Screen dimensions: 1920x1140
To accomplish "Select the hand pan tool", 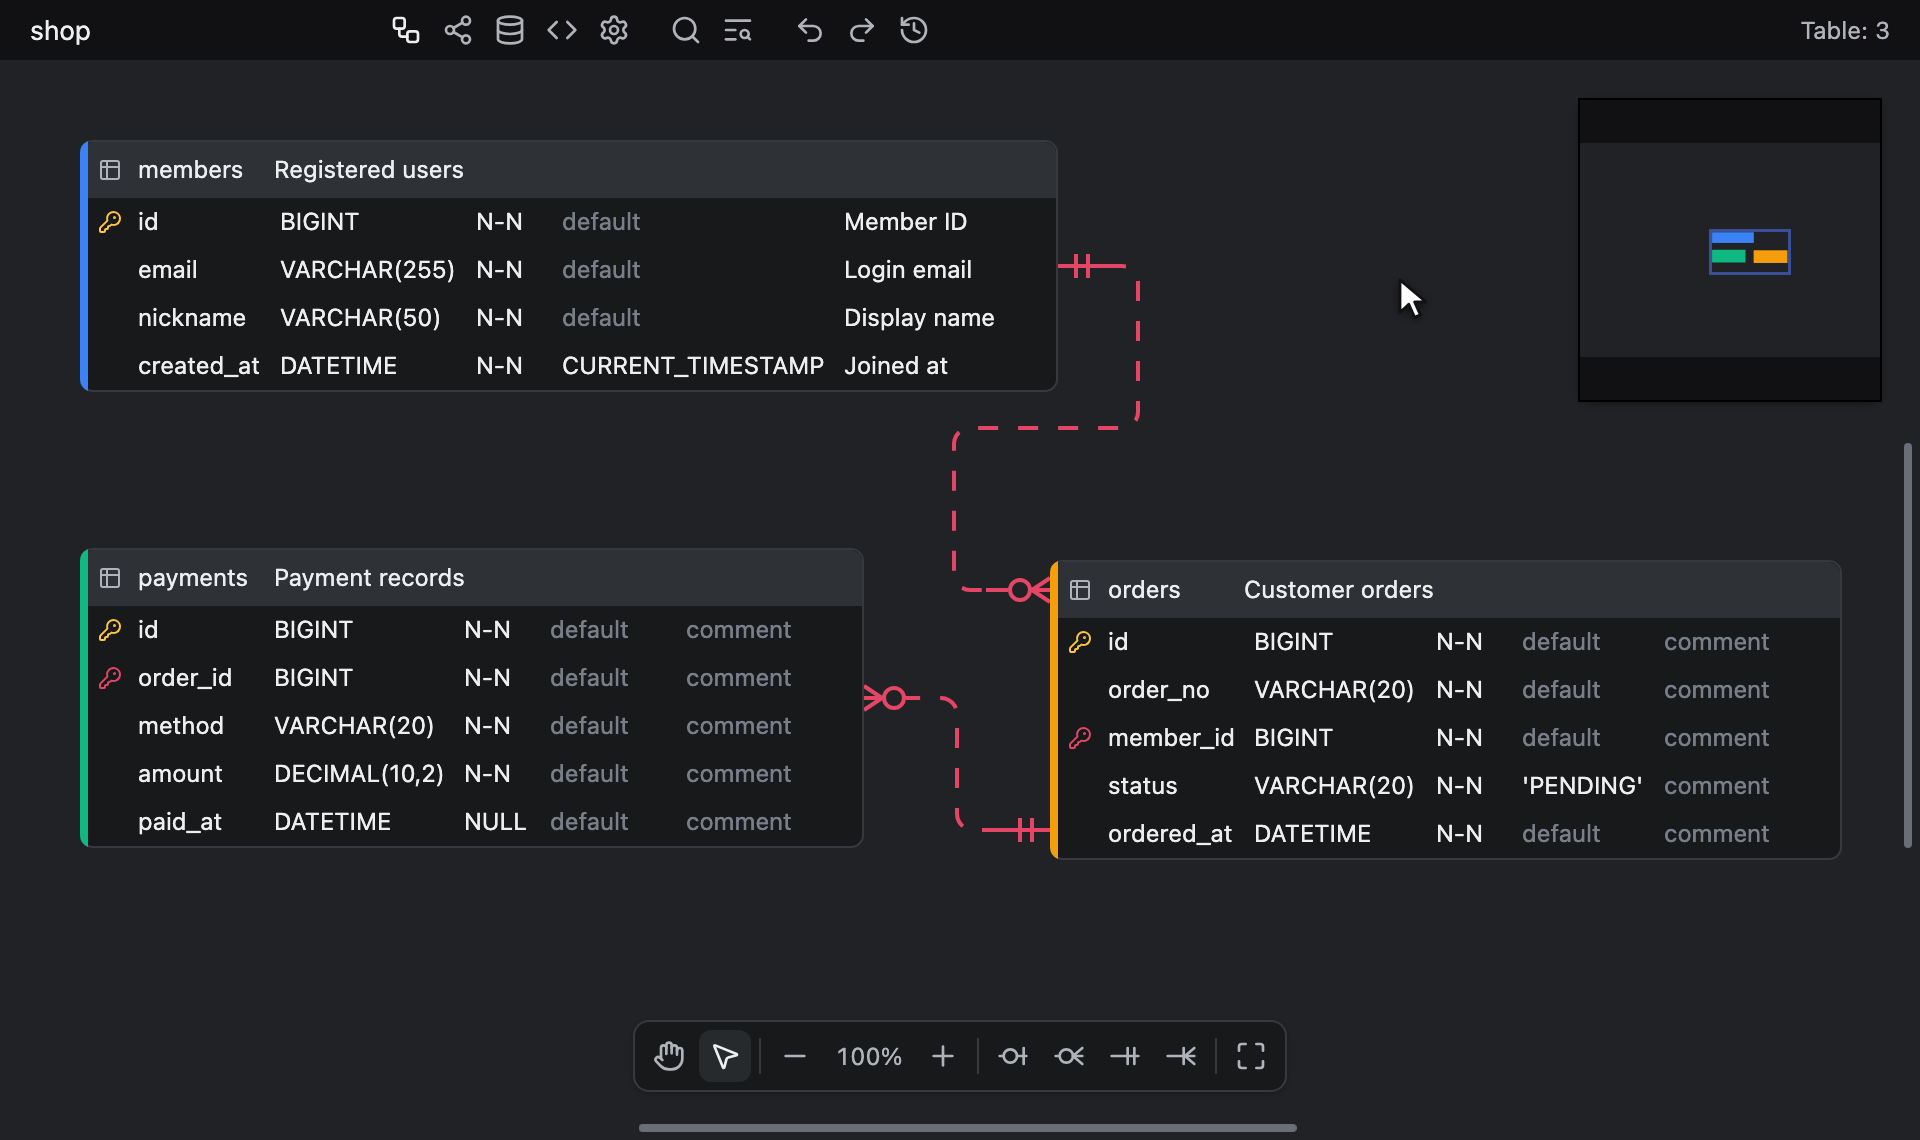I will click(669, 1056).
